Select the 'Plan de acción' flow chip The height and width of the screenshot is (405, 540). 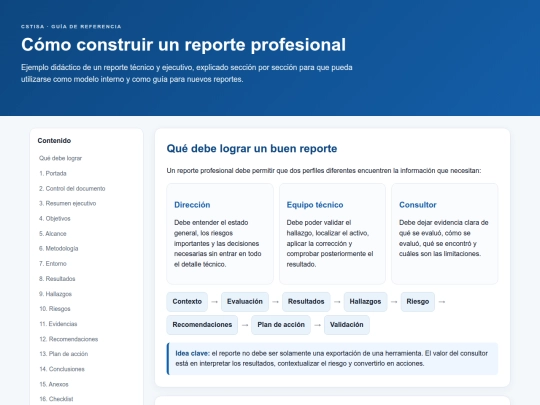coord(281,325)
